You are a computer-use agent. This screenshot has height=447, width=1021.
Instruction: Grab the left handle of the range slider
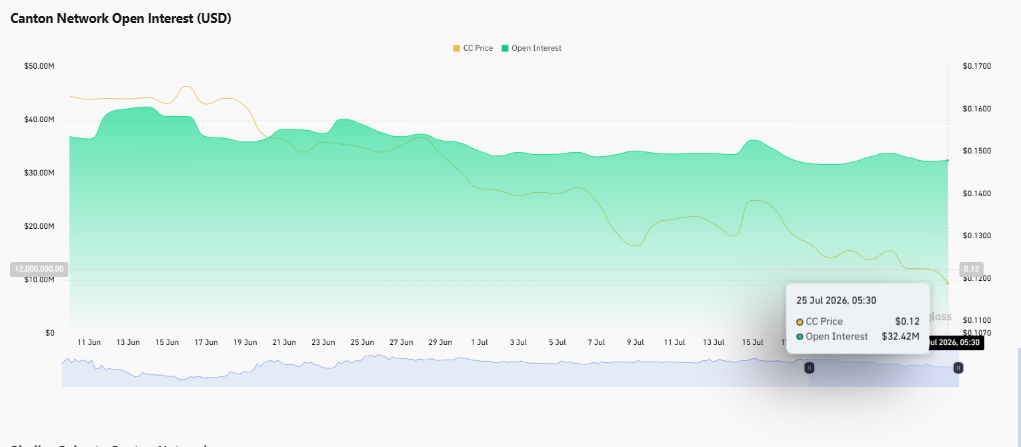click(x=809, y=368)
